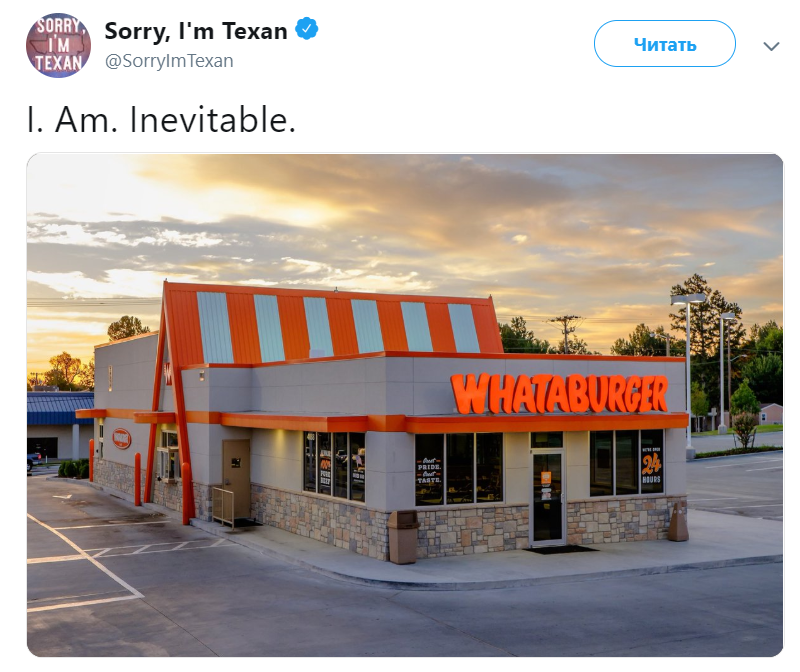Image resolution: width=800 pixels, height=672 pixels.
Task: Click the blue-roofed building on the left
Action: [60, 425]
